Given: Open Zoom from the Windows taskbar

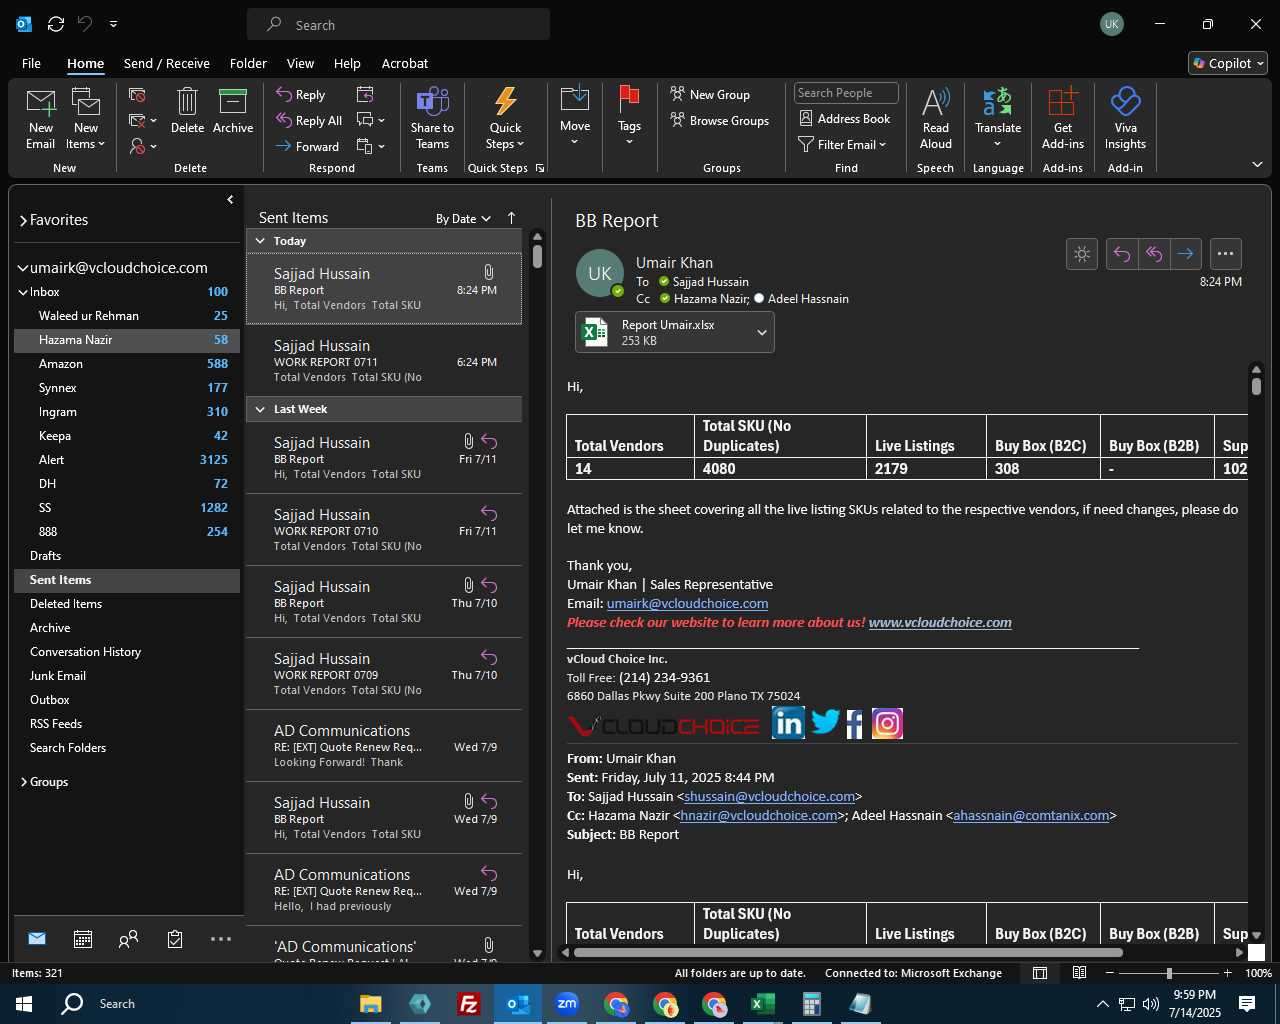Looking at the screenshot, I should pos(567,1004).
